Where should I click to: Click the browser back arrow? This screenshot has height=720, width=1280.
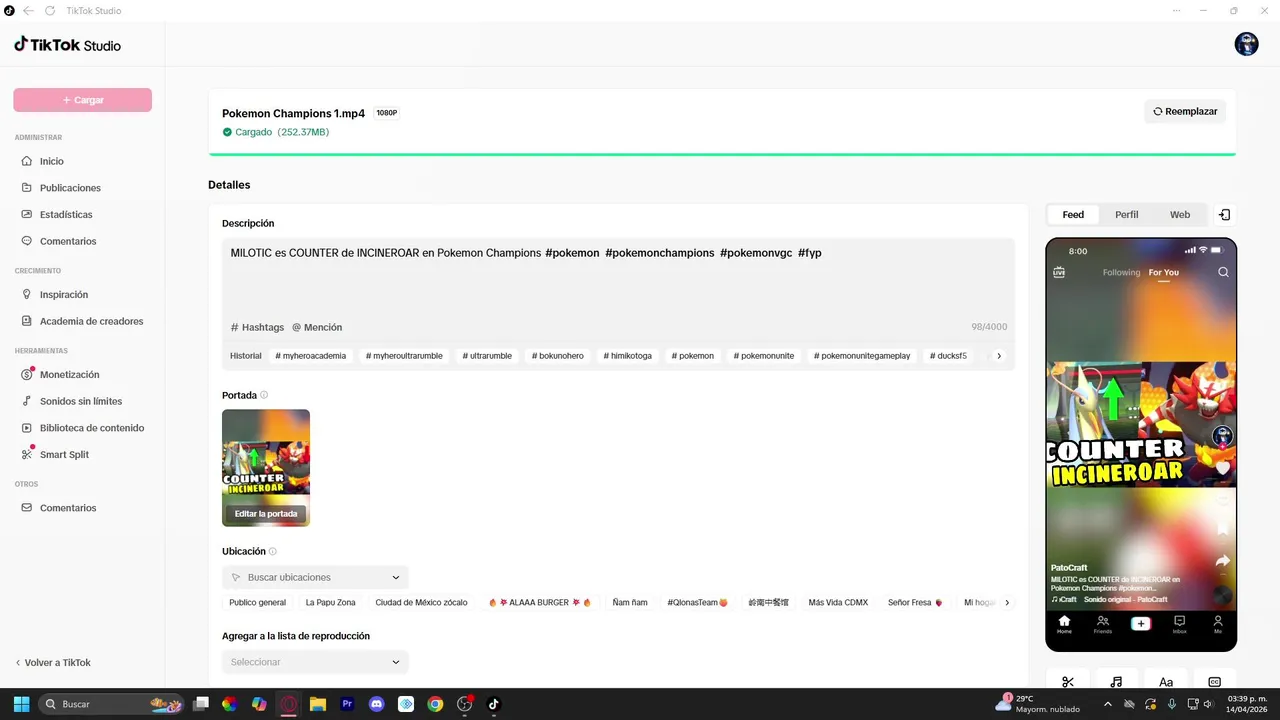[x=28, y=10]
